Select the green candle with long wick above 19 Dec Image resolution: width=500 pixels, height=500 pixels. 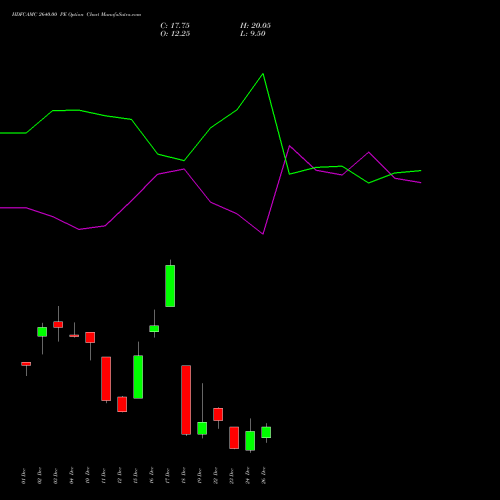click(x=202, y=428)
